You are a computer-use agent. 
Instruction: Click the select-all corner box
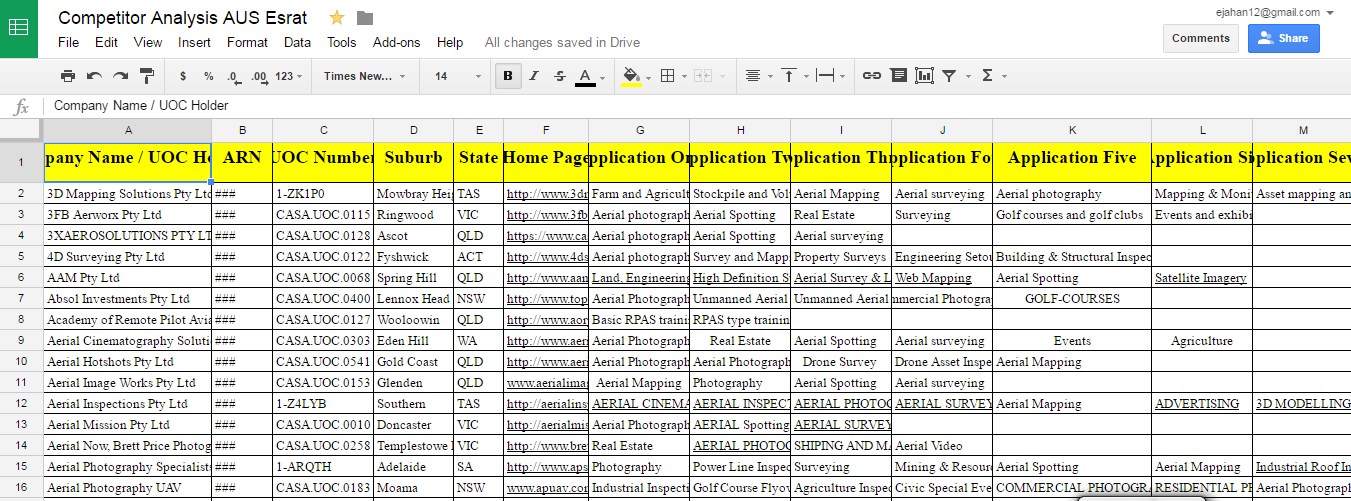[x=21, y=131]
